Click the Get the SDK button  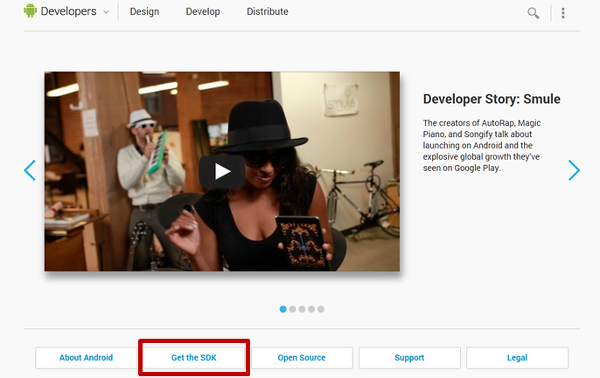click(x=194, y=358)
